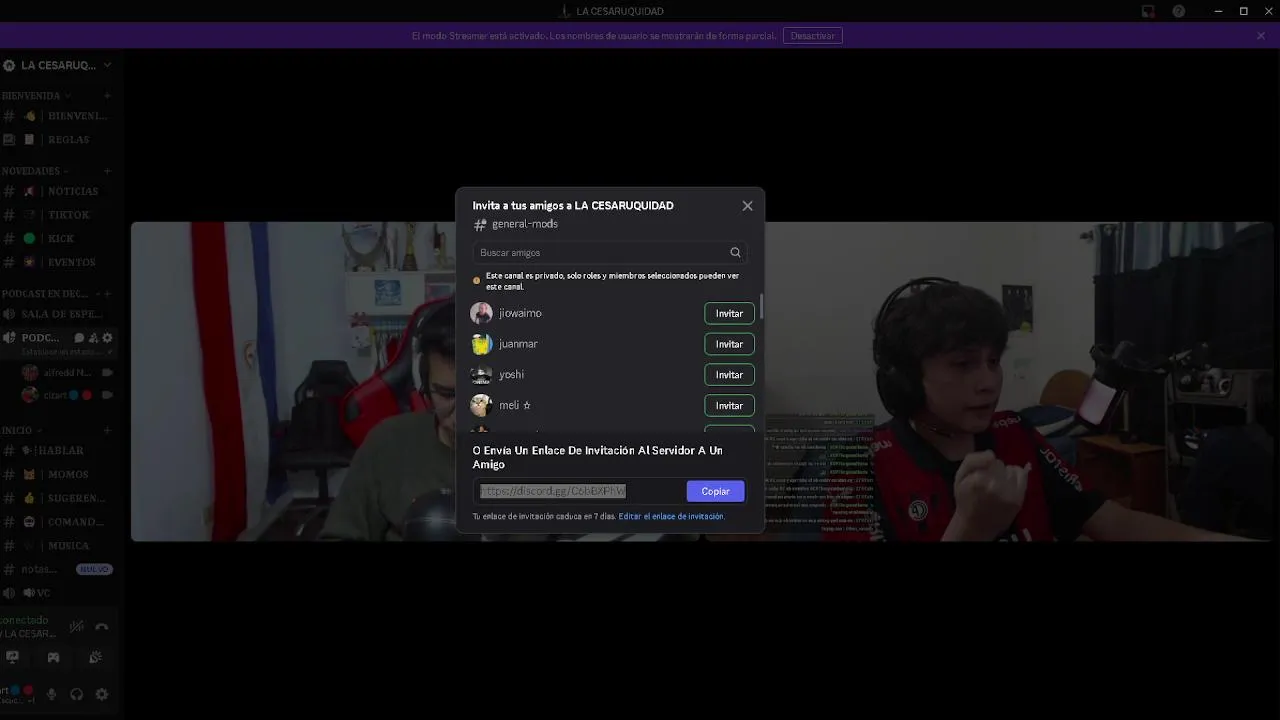Add a channel to PODCAST EN DEC... category
1280x720 pixels.
(107, 294)
